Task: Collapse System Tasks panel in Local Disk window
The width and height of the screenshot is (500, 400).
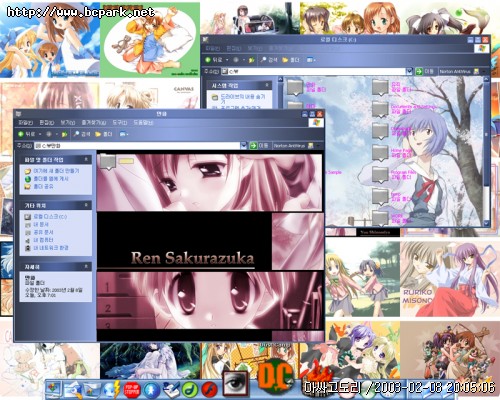Action: coord(267,85)
